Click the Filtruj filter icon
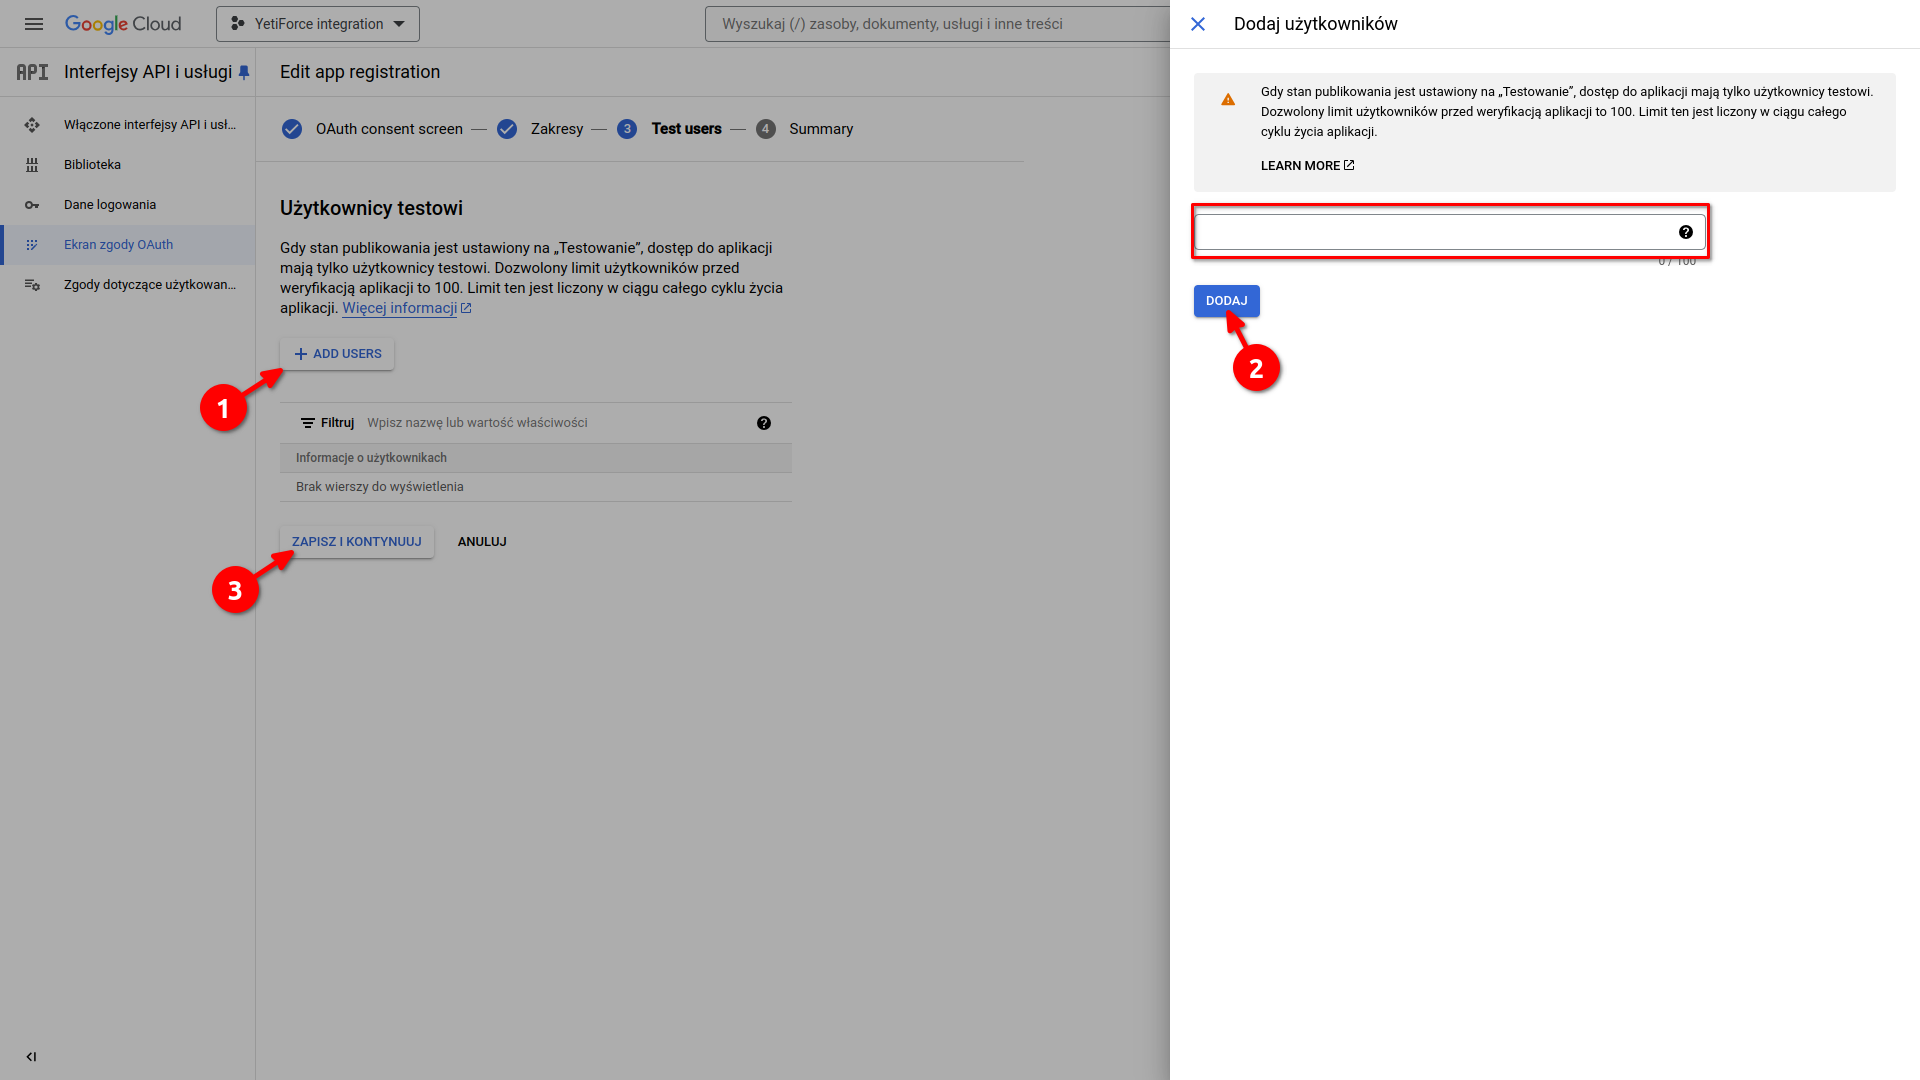Viewport: 1920px width, 1080px height. pos(308,423)
